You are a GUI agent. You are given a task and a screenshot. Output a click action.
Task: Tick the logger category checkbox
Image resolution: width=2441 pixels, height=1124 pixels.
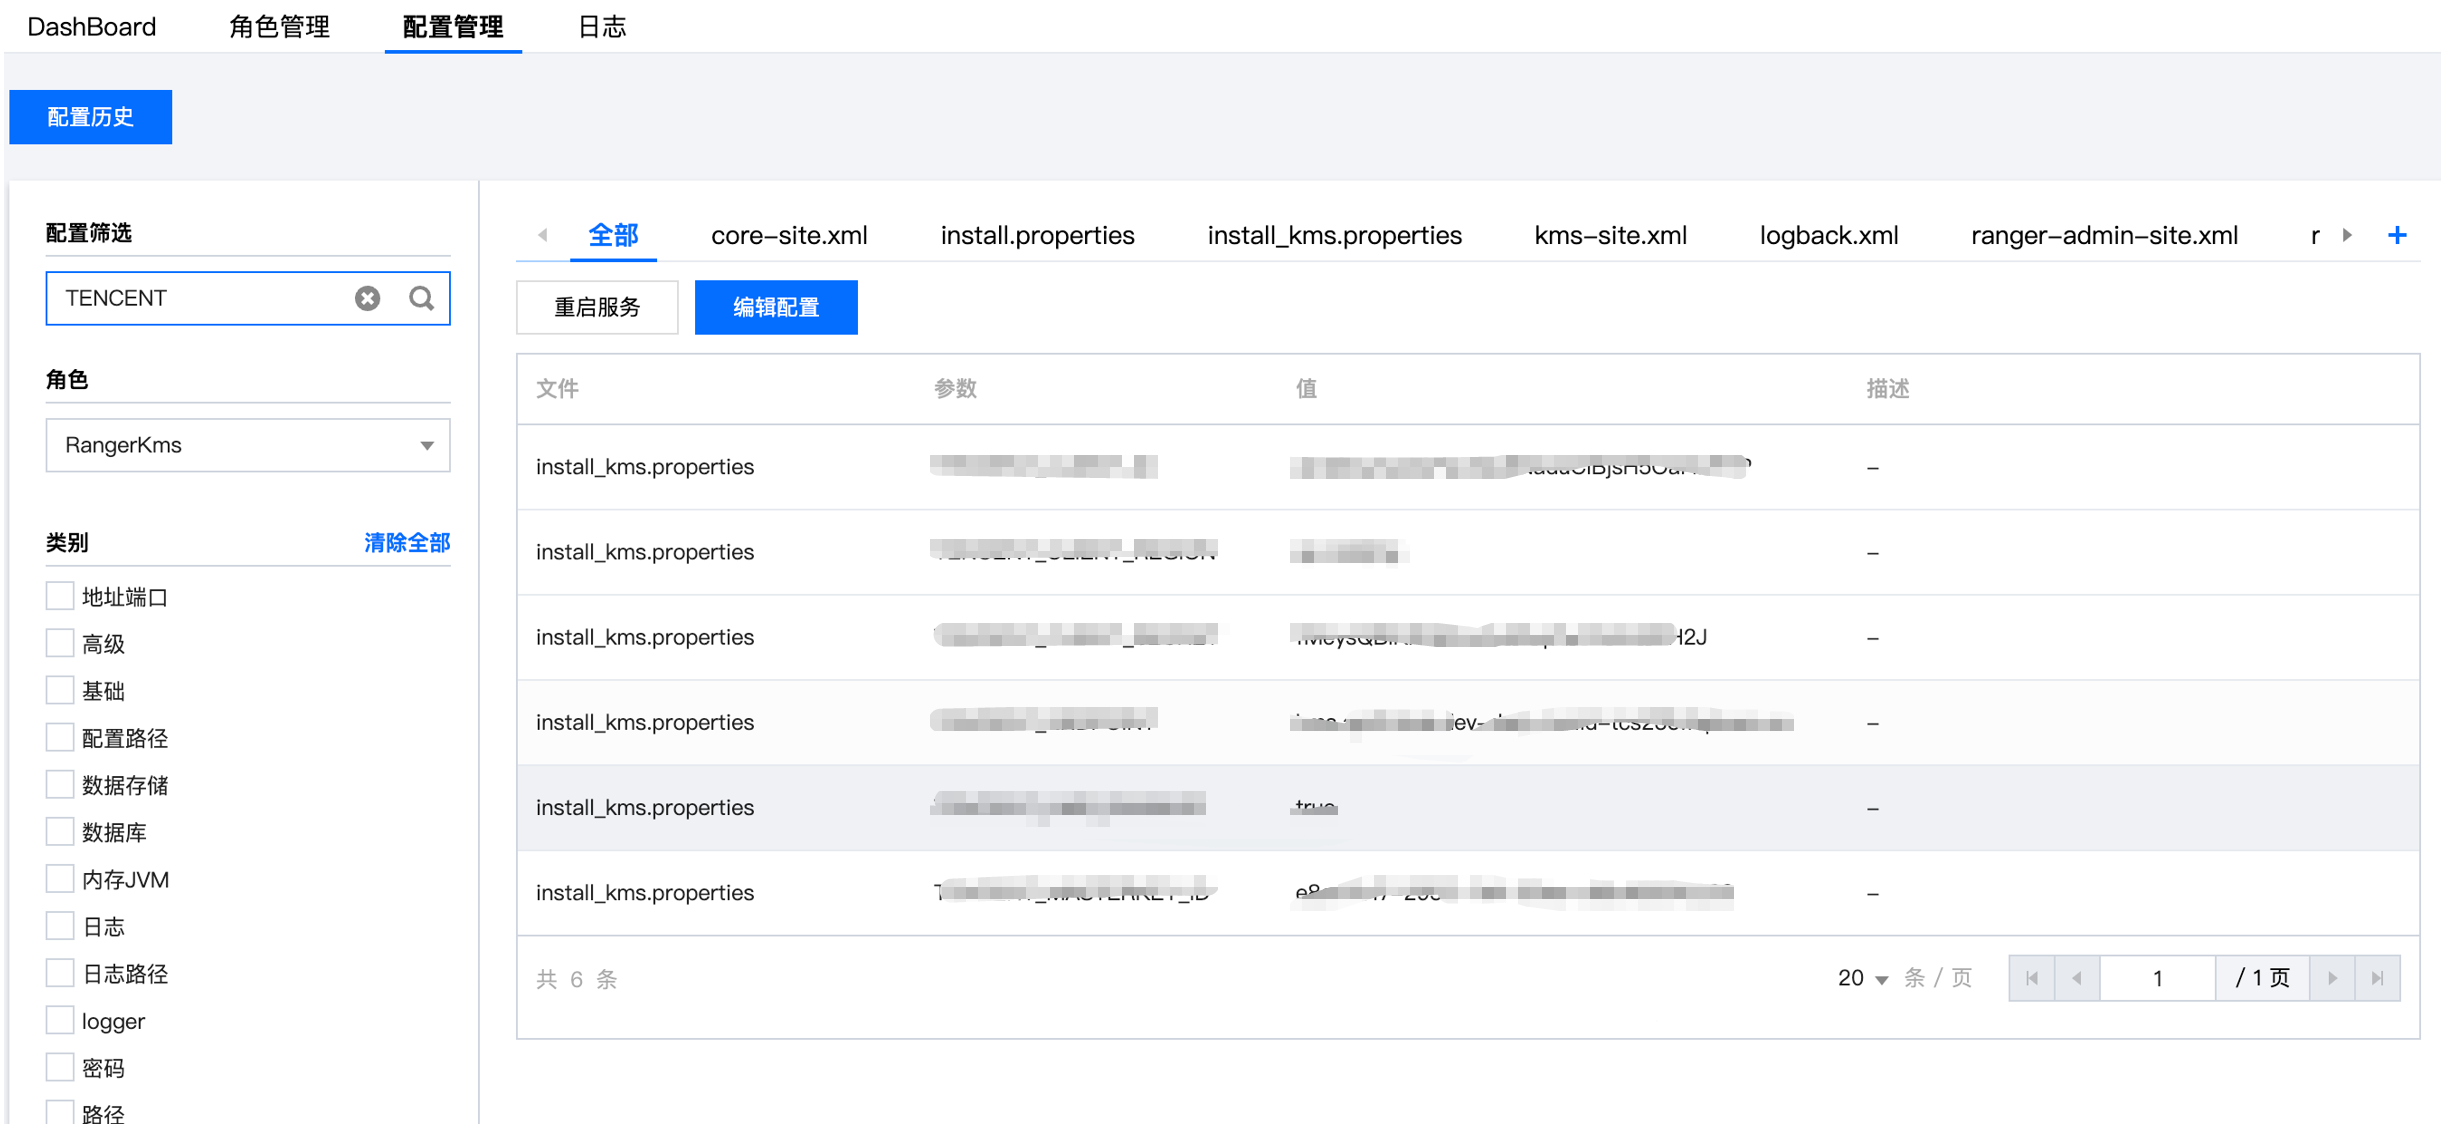point(60,1020)
